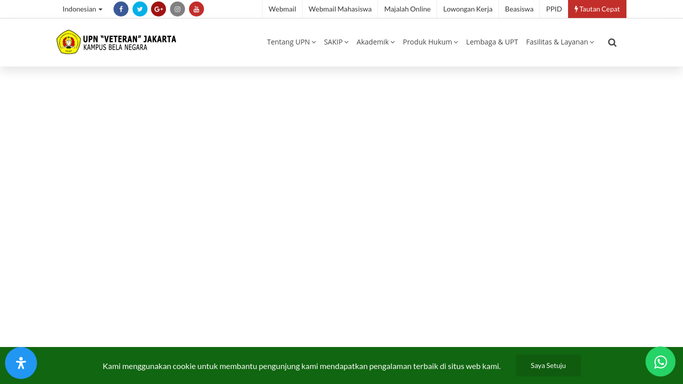The height and width of the screenshot is (384, 683).
Task: Expand the Produk Hukum menu
Action: [x=430, y=42]
